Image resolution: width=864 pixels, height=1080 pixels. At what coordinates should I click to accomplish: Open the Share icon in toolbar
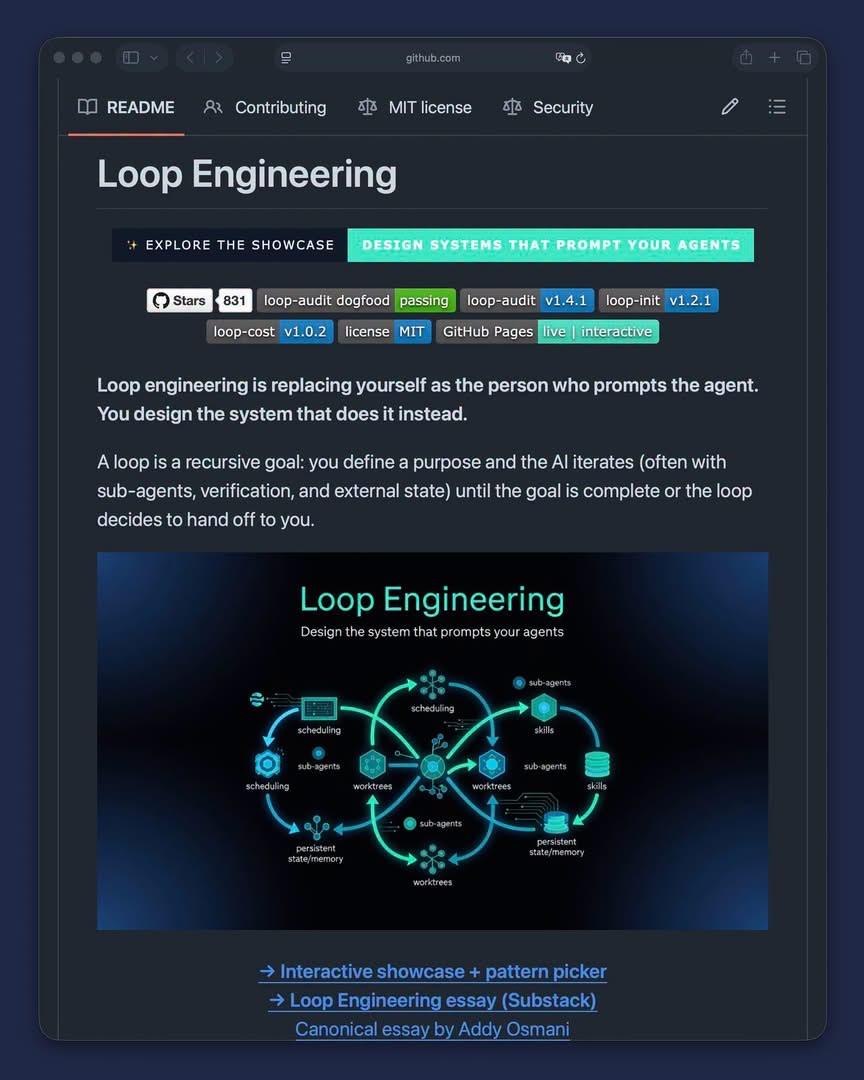[x=746, y=57]
